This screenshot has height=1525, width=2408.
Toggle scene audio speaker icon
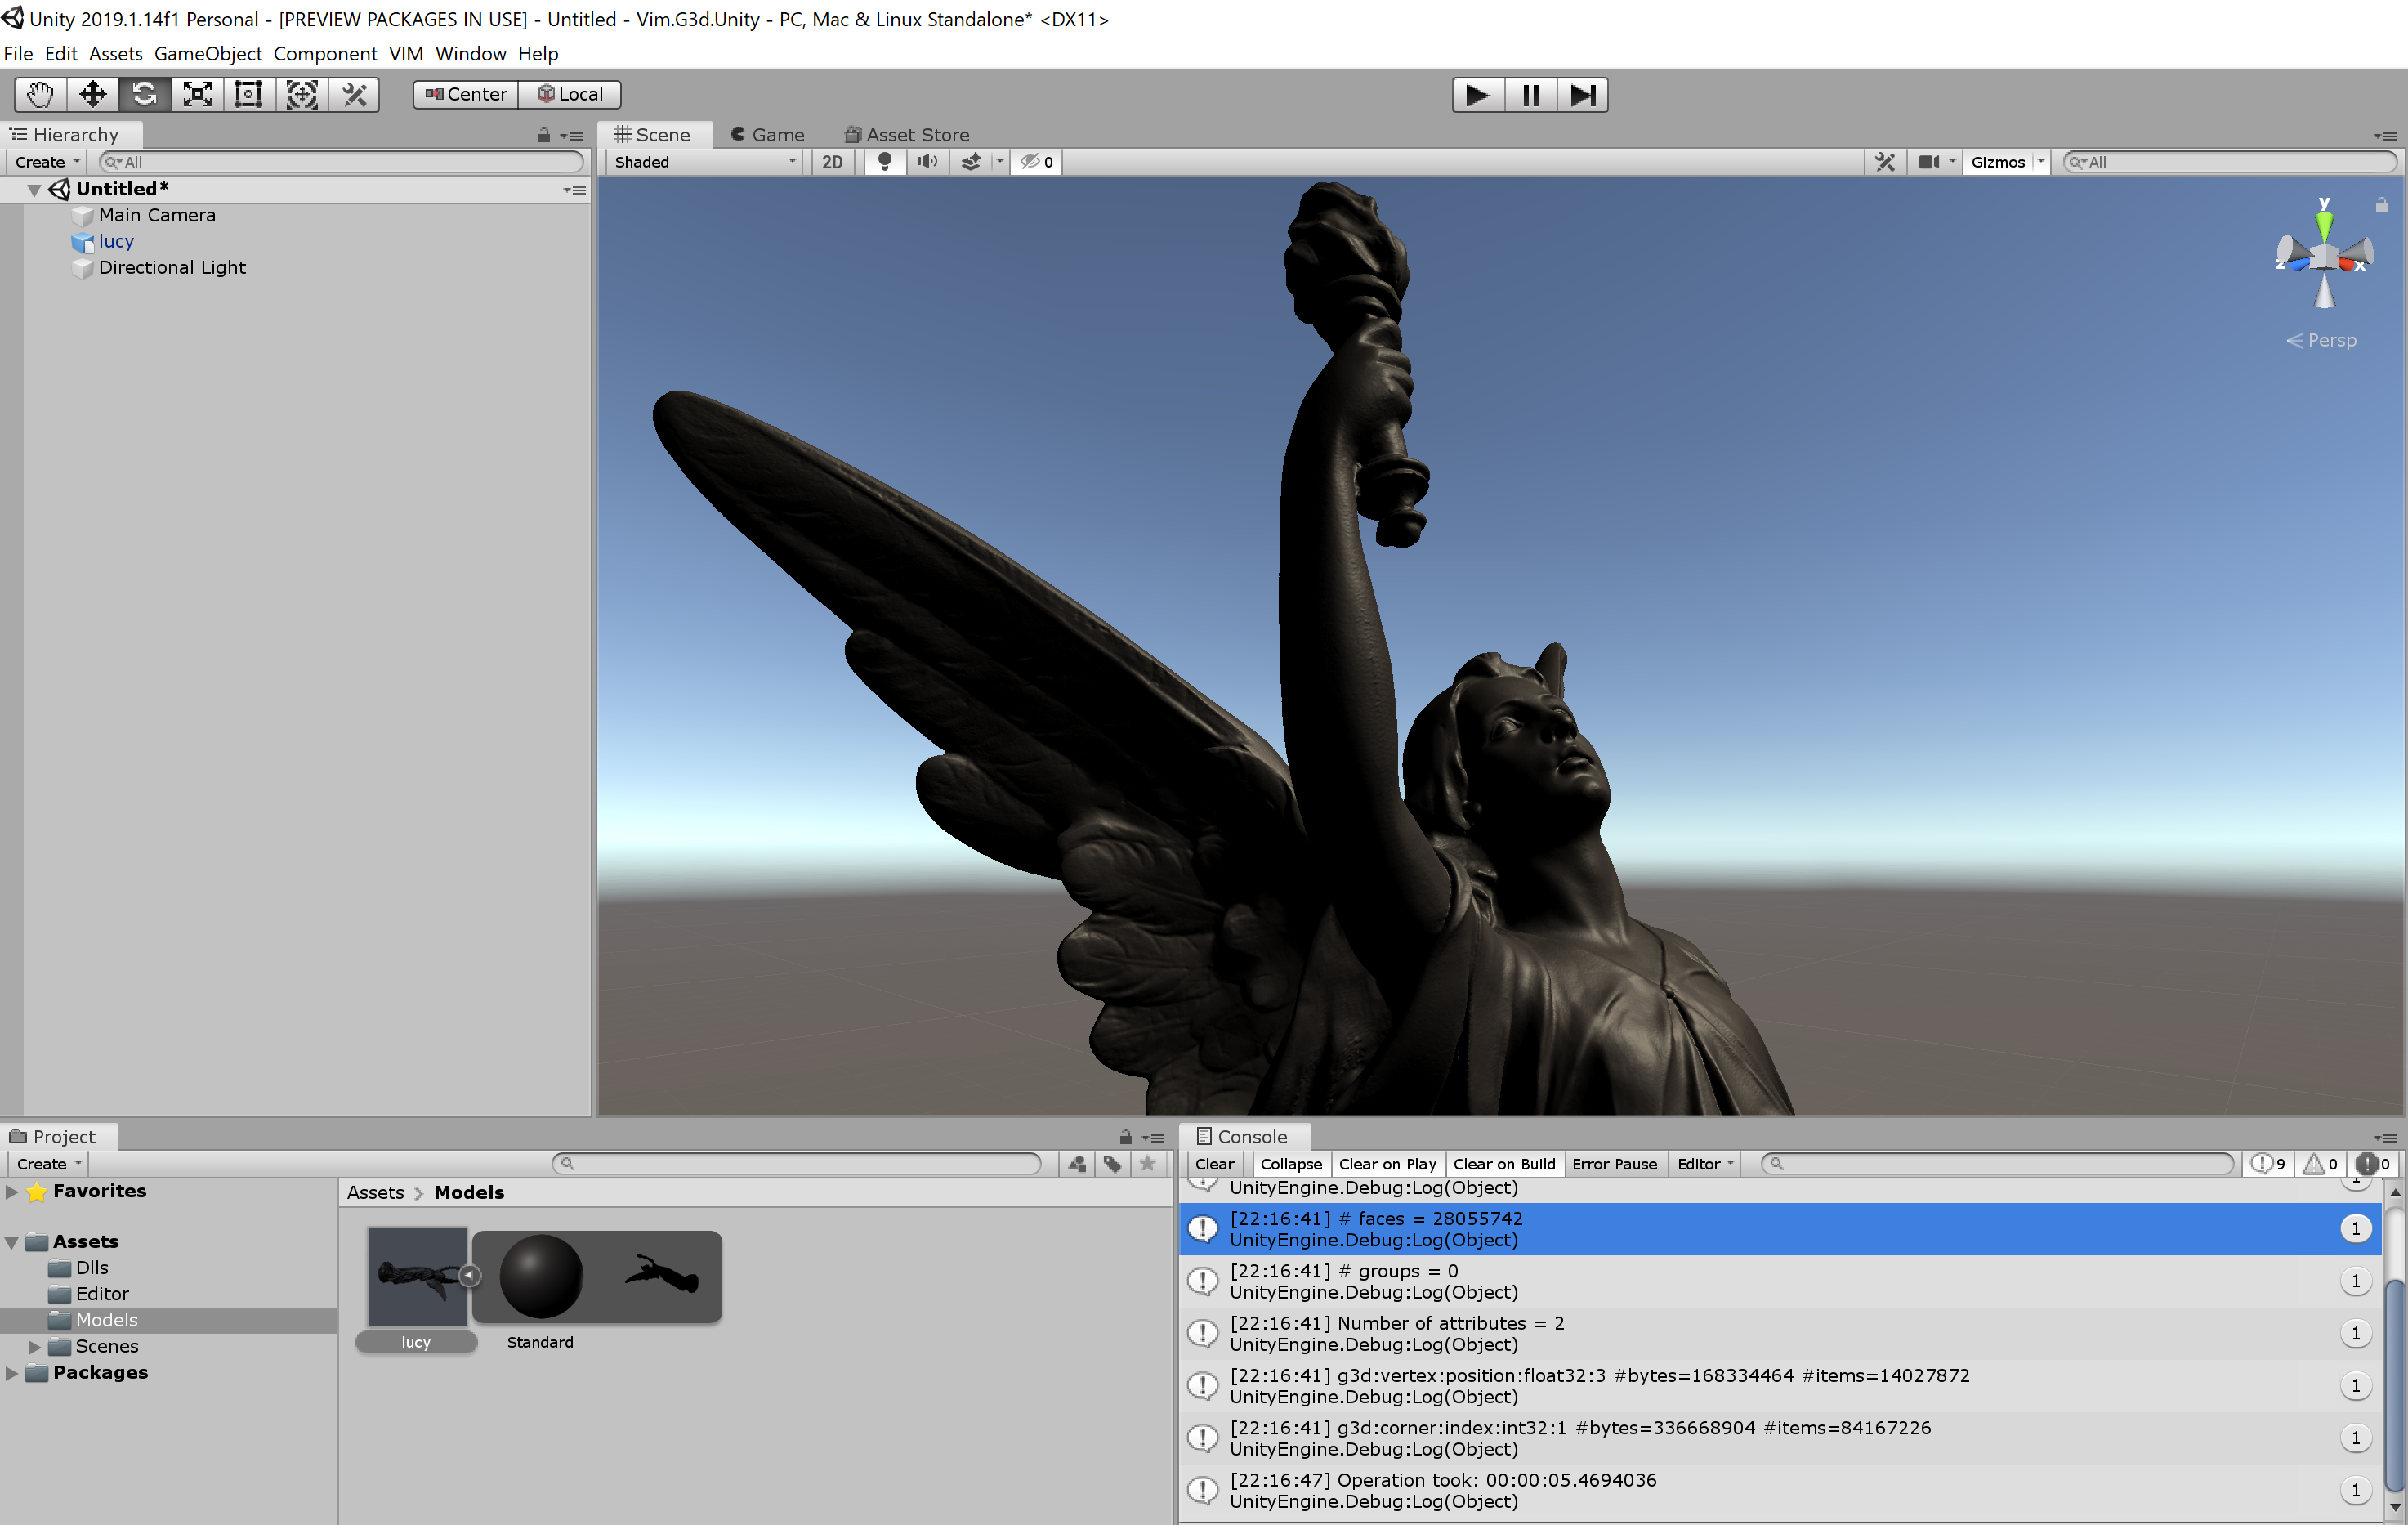pyautogui.click(x=927, y=162)
